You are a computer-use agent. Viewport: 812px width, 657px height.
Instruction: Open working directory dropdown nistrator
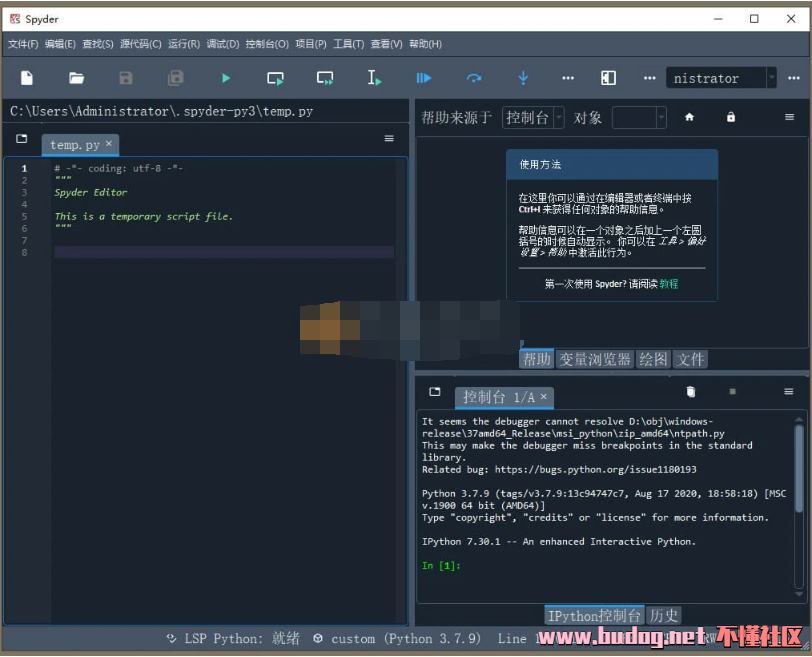[x=721, y=78]
